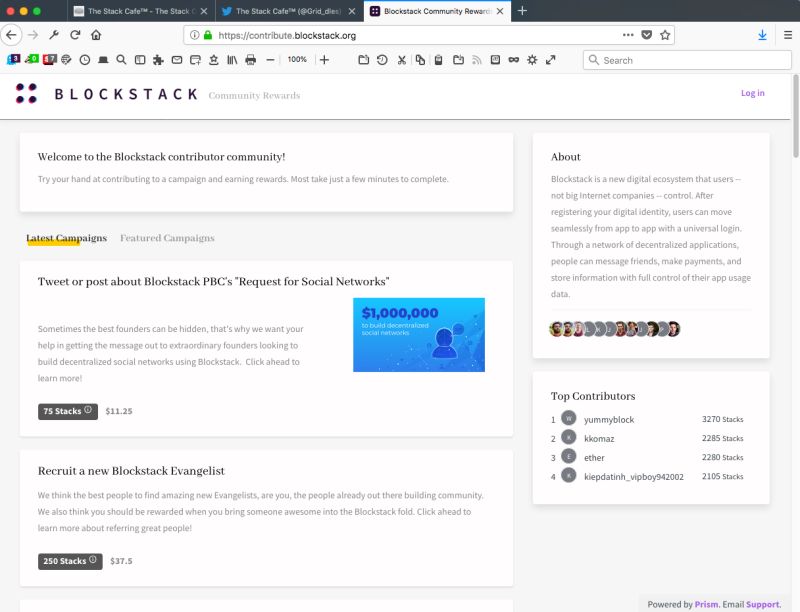Click the RSS feed subscribe icon
This screenshot has width=800, height=612.
point(477,59)
